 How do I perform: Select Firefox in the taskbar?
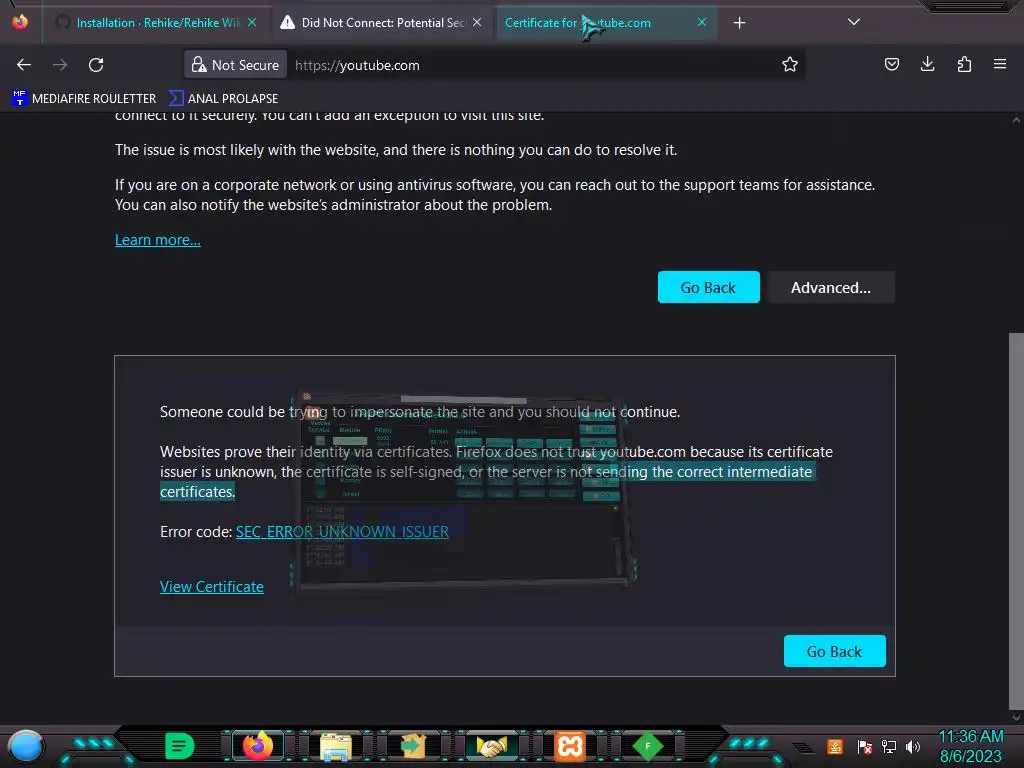pos(257,746)
